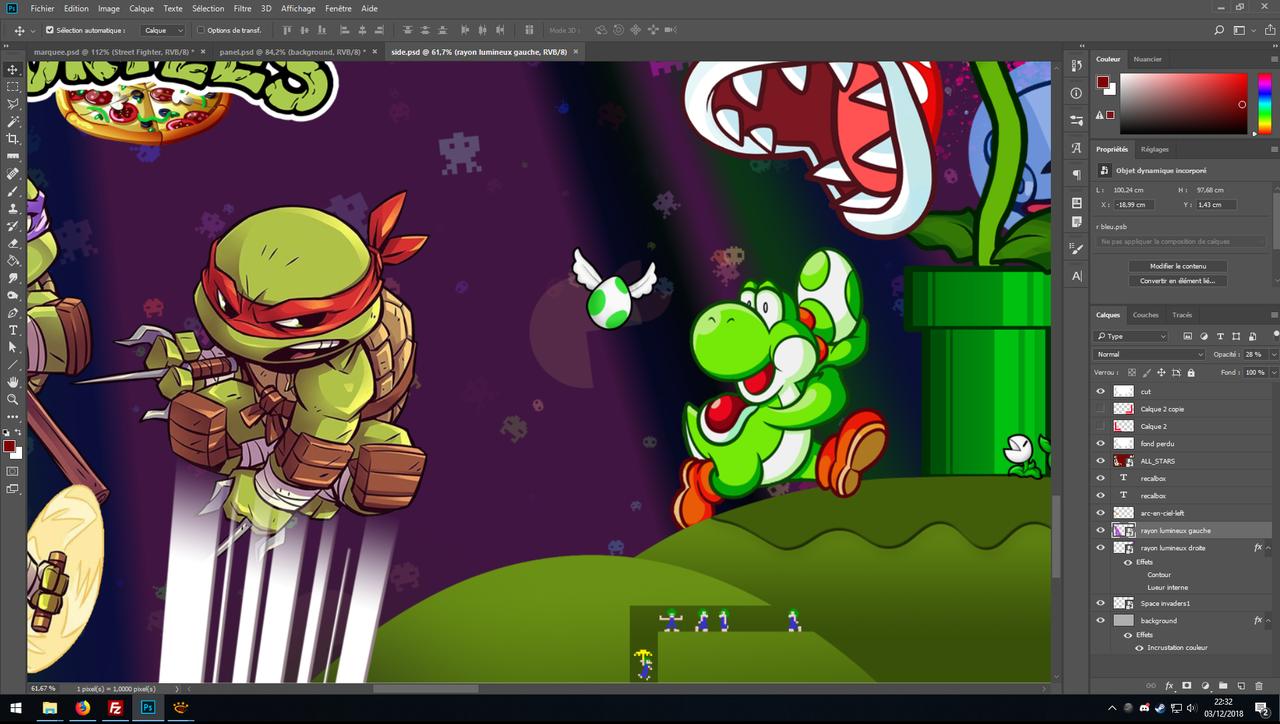
Task: Hide the arc-en-ciel-left layer
Action: pos(1101,513)
